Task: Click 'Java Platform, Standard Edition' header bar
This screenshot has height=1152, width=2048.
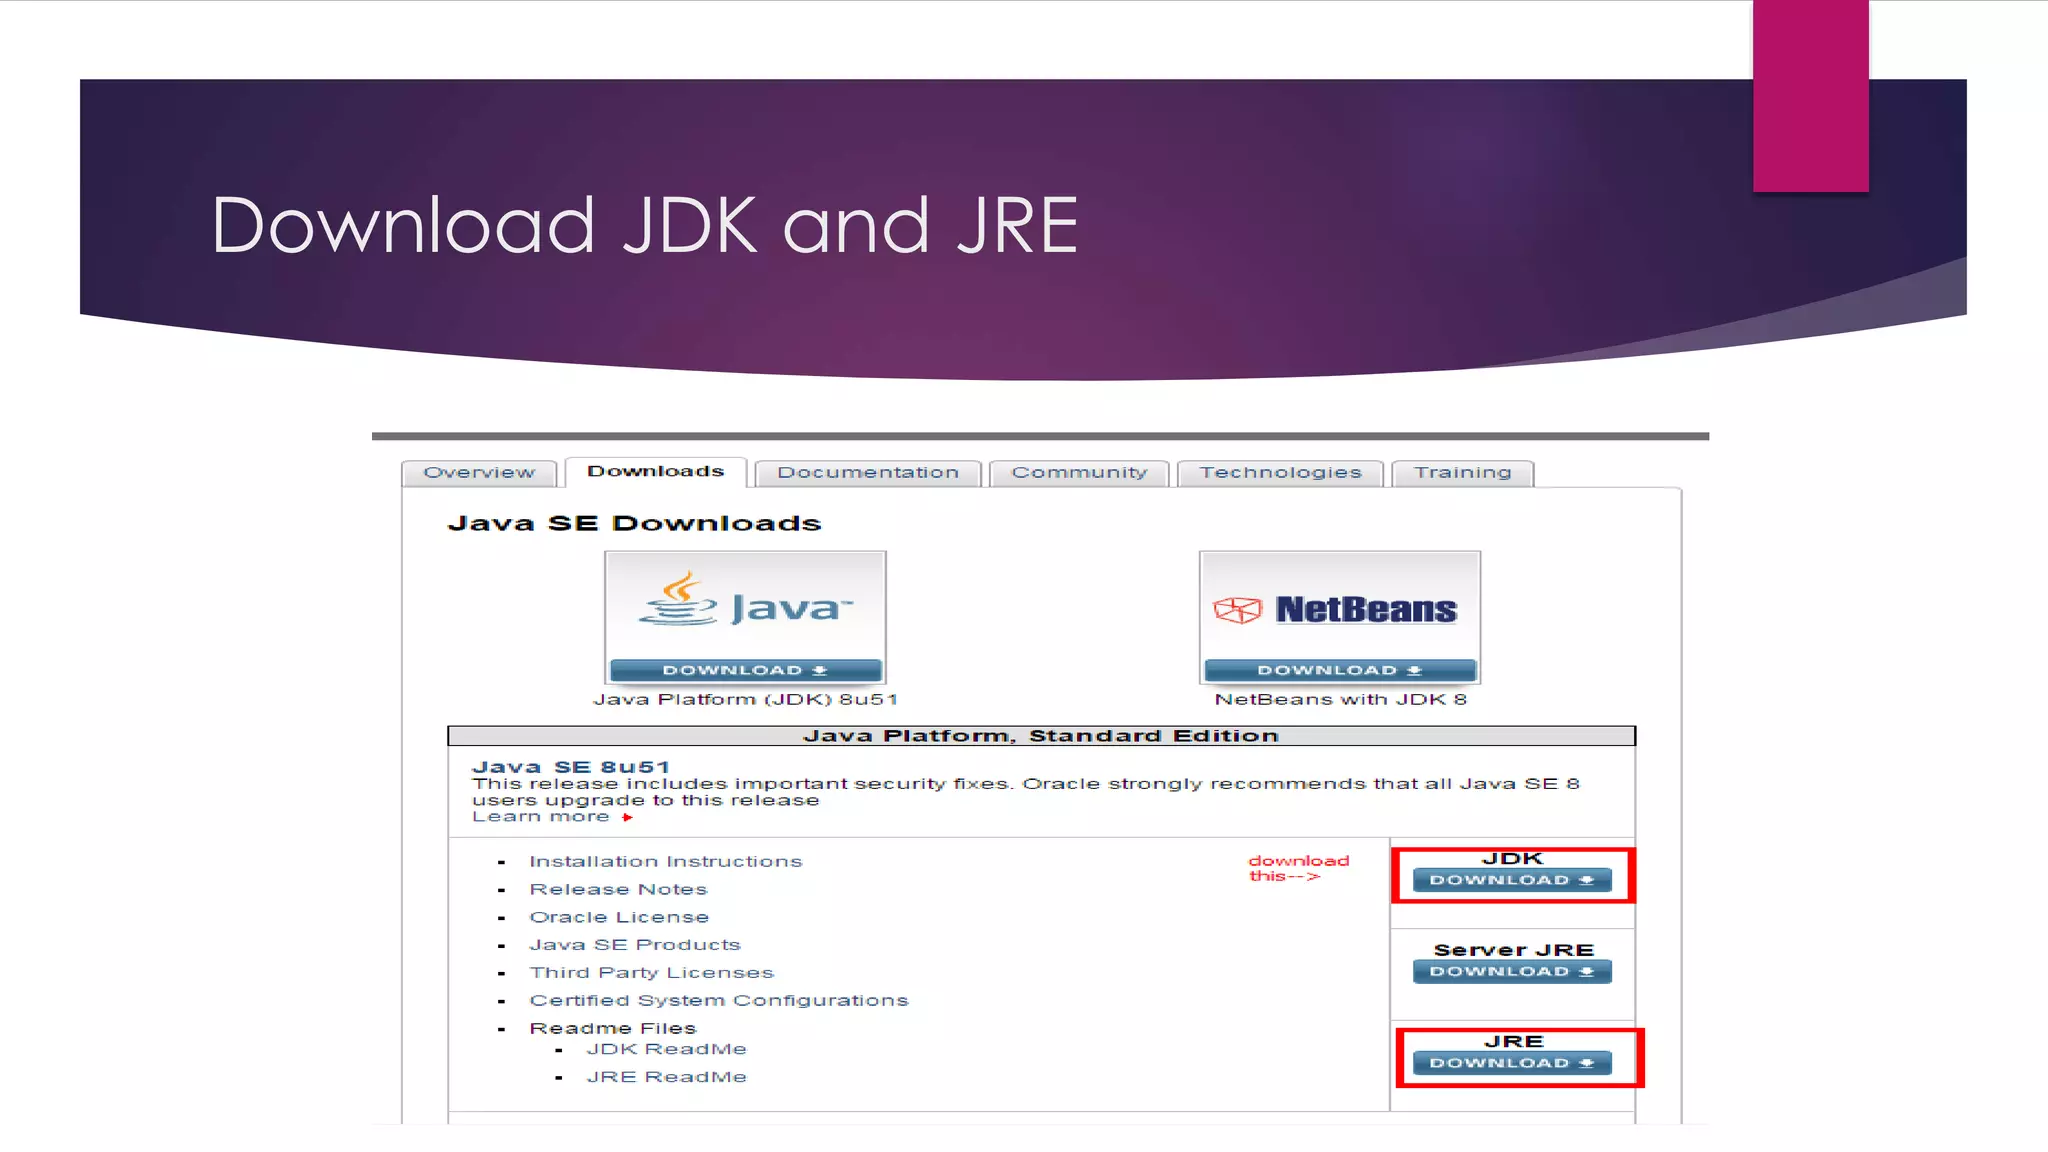Action: 1041,736
